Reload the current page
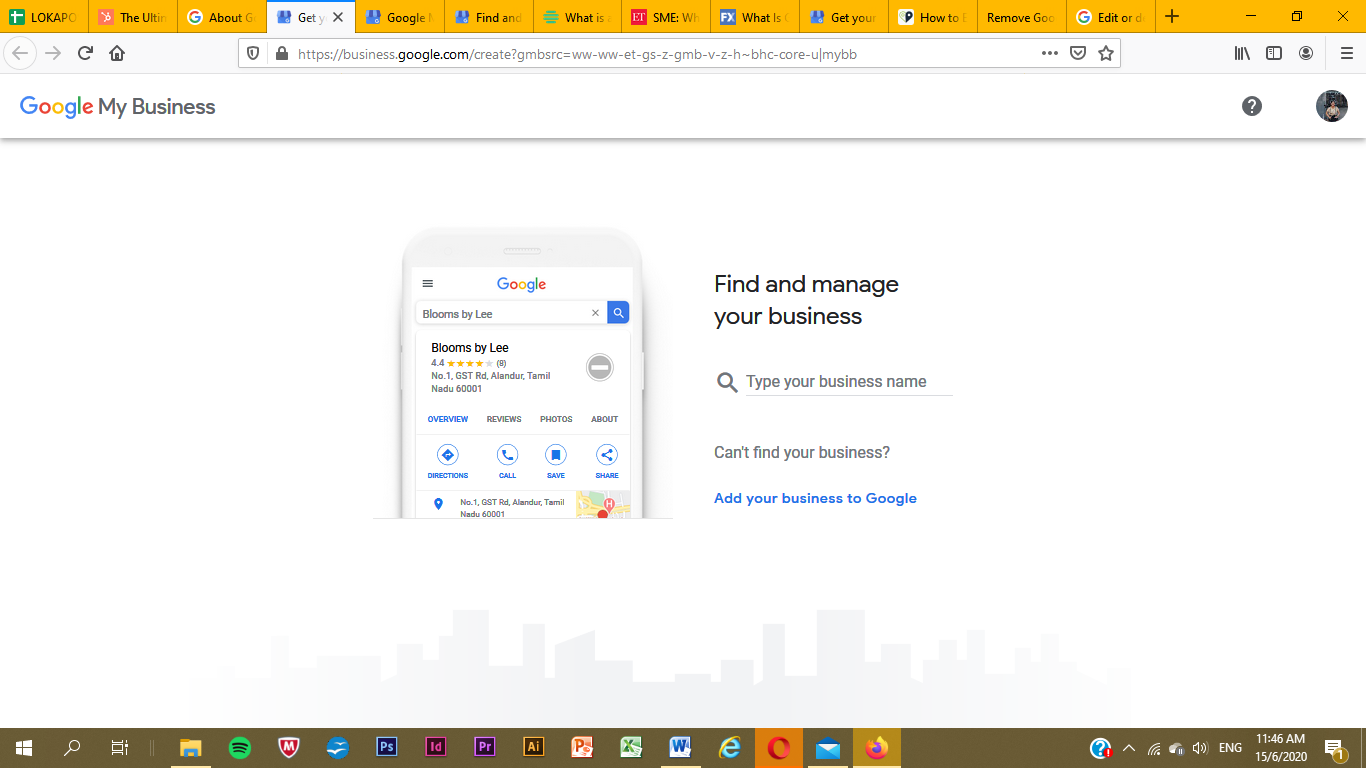Viewport: 1366px width, 768px height. [85, 53]
